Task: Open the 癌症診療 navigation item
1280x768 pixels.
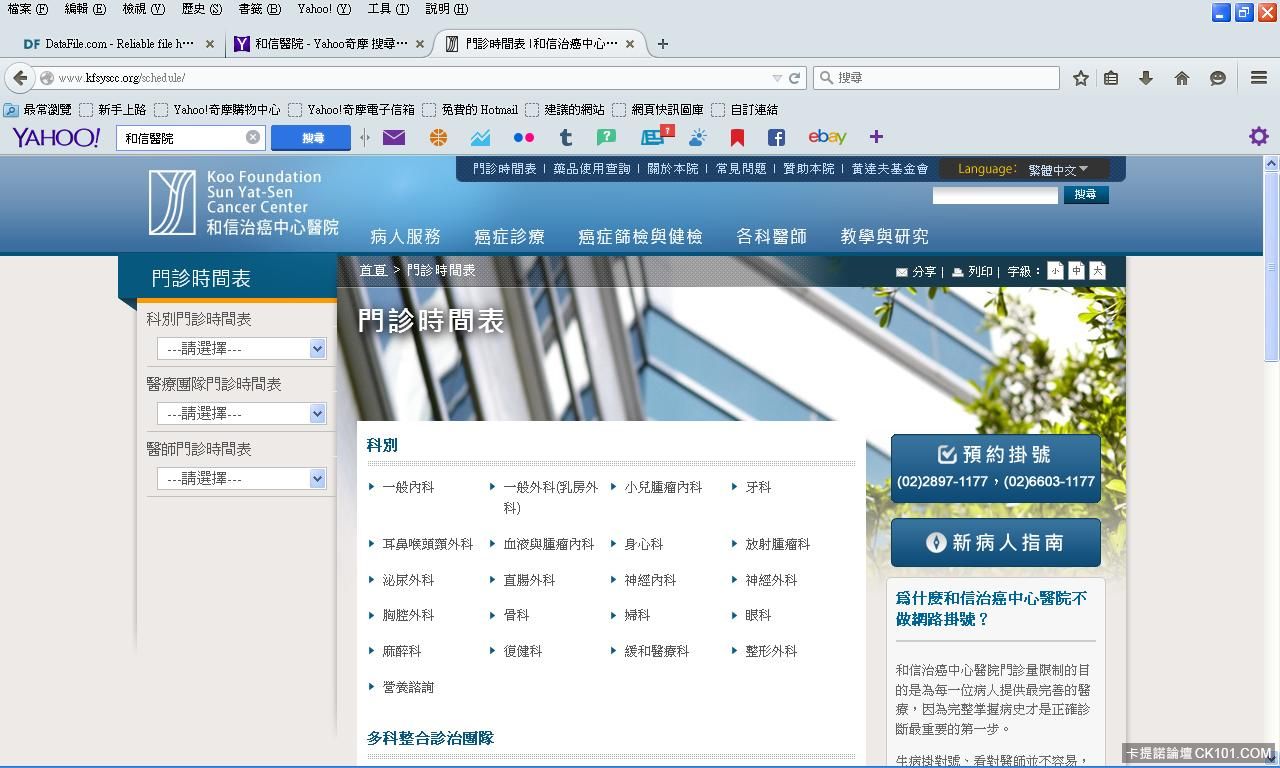Action: tap(509, 237)
